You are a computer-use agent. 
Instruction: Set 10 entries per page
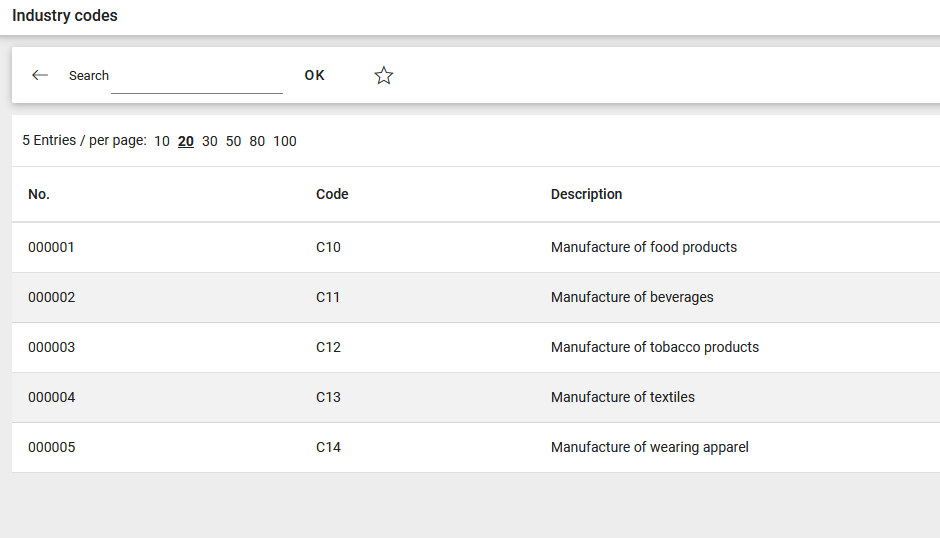tap(162, 141)
